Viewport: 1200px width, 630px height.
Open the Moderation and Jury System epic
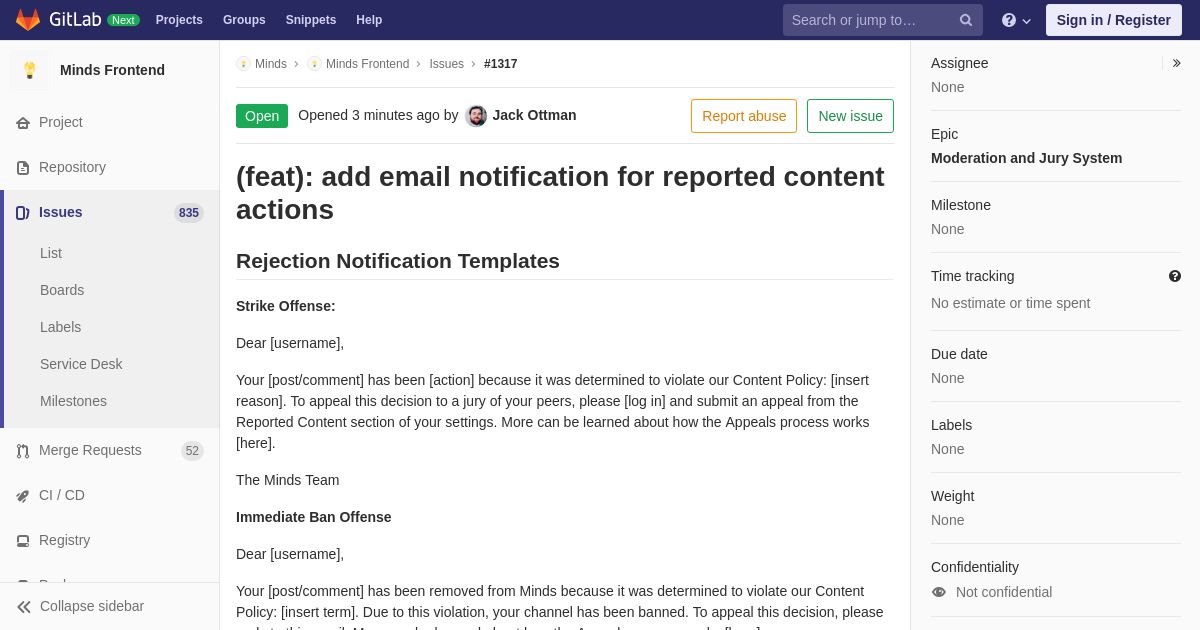click(x=1026, y=158)
